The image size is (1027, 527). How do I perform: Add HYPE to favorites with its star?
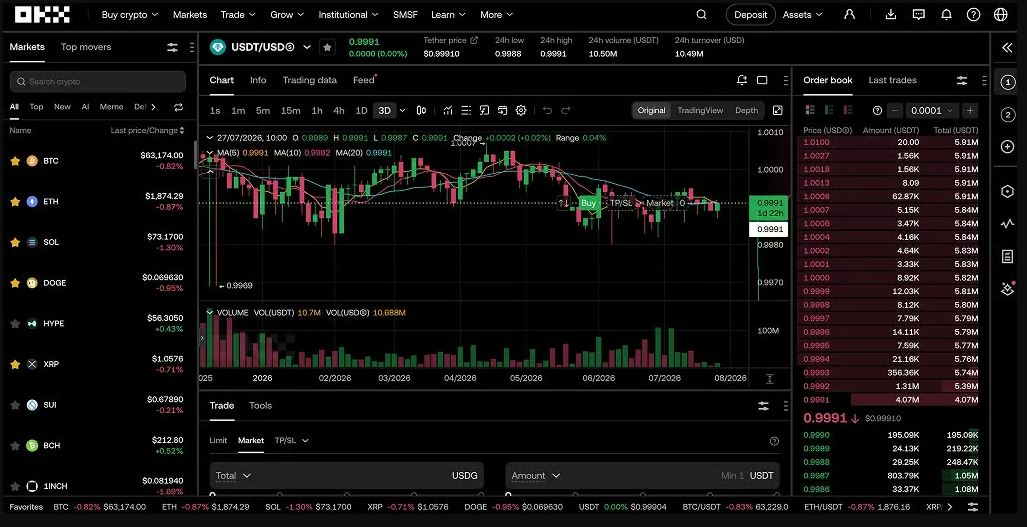click(x=15, y=323)
